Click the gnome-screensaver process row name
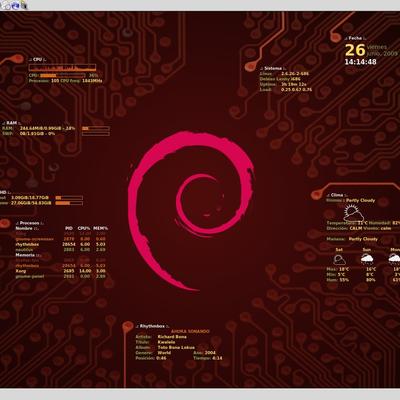Image resolution: width=400 pixels, height=400 pixels. [35, 239]
